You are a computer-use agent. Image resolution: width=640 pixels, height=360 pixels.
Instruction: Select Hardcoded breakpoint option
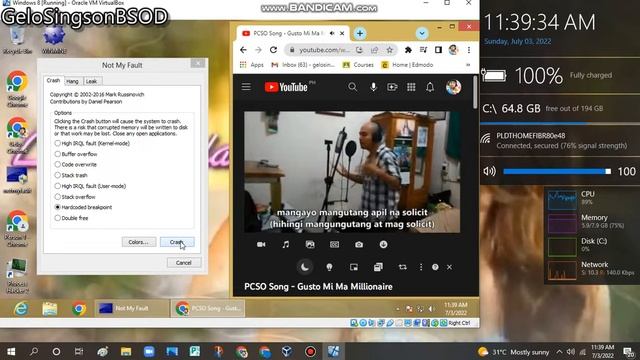click(x=83, y=207)
